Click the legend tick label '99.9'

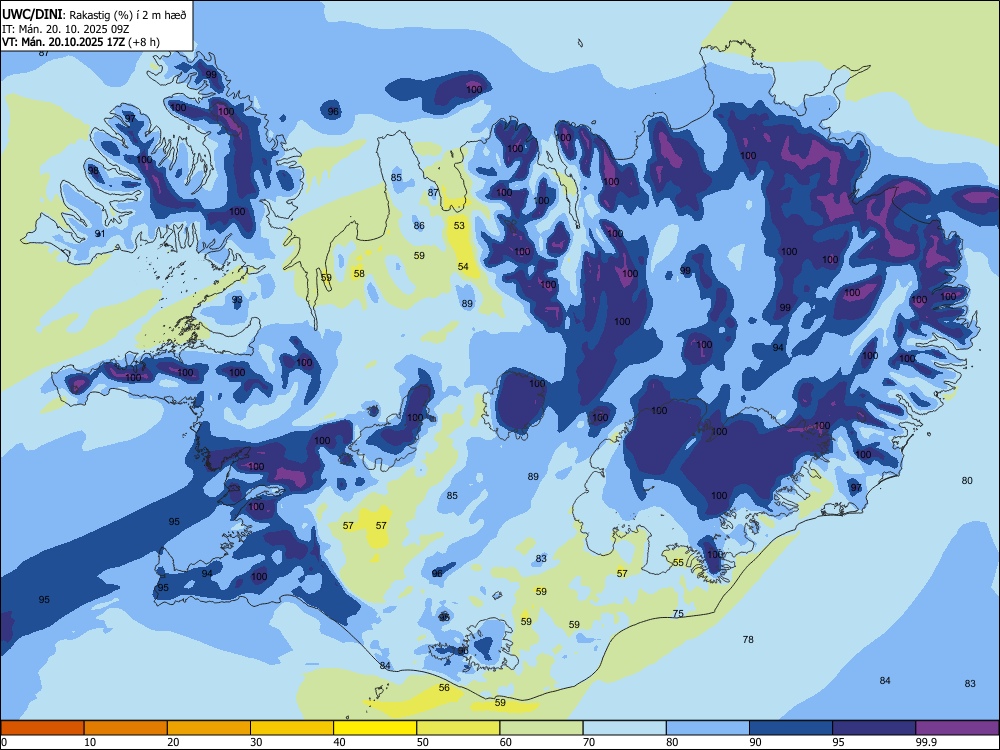click(x=926, y=742)
